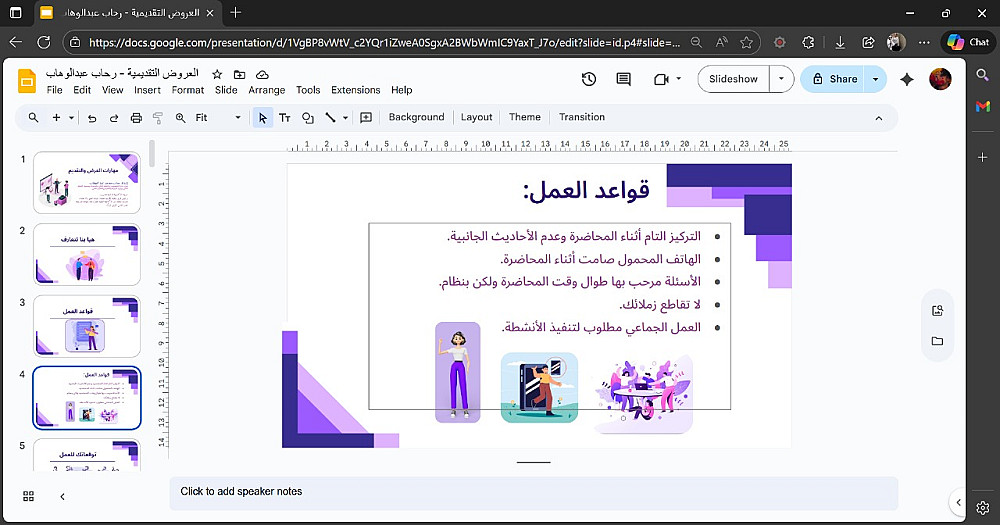Click the folder icon in right side panel
Viewport: 1000px width, 525px height.
point(937,341)
